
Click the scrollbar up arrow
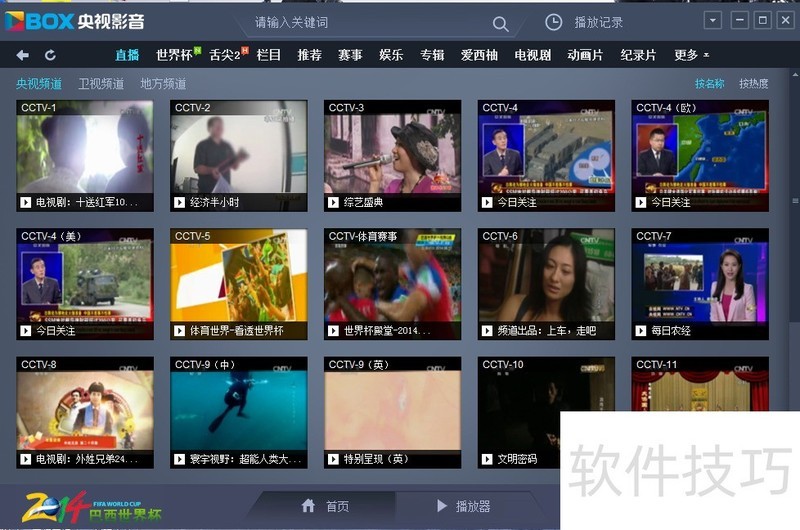pyautogui.click(x=795, y=75)
